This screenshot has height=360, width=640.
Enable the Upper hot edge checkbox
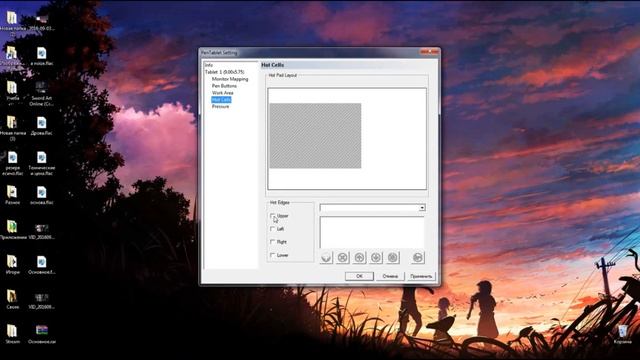click(272, 216)
